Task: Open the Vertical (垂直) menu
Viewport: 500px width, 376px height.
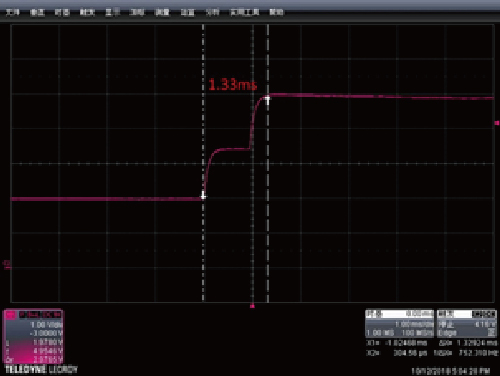Action: (x=37, y=12)
